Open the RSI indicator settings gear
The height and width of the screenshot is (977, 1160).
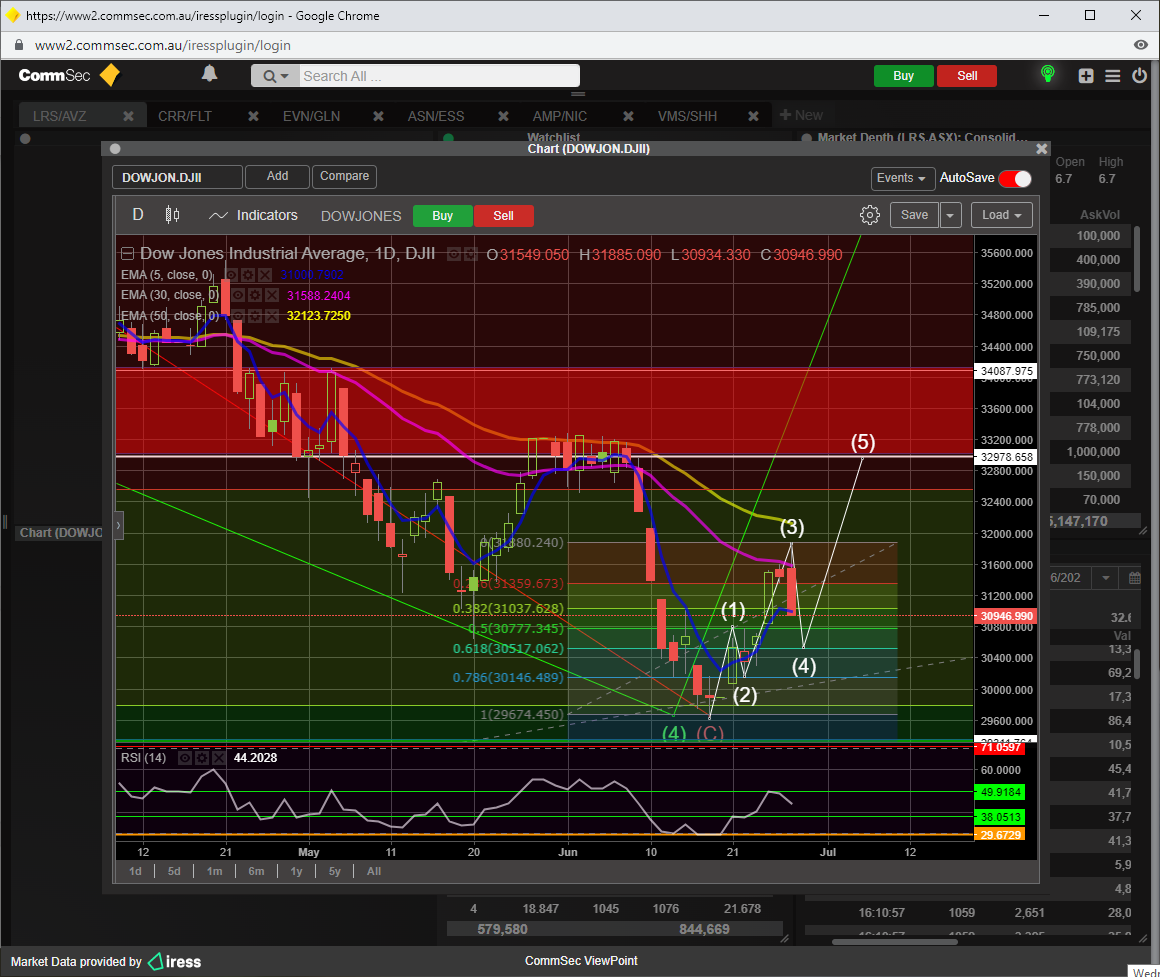click(x=203, y=758)
